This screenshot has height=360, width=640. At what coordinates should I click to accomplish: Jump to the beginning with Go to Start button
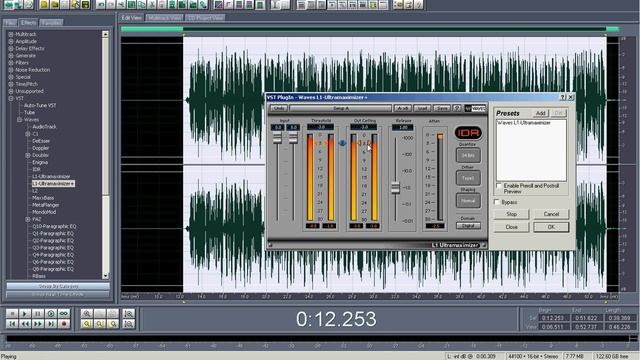click(12, 324)
